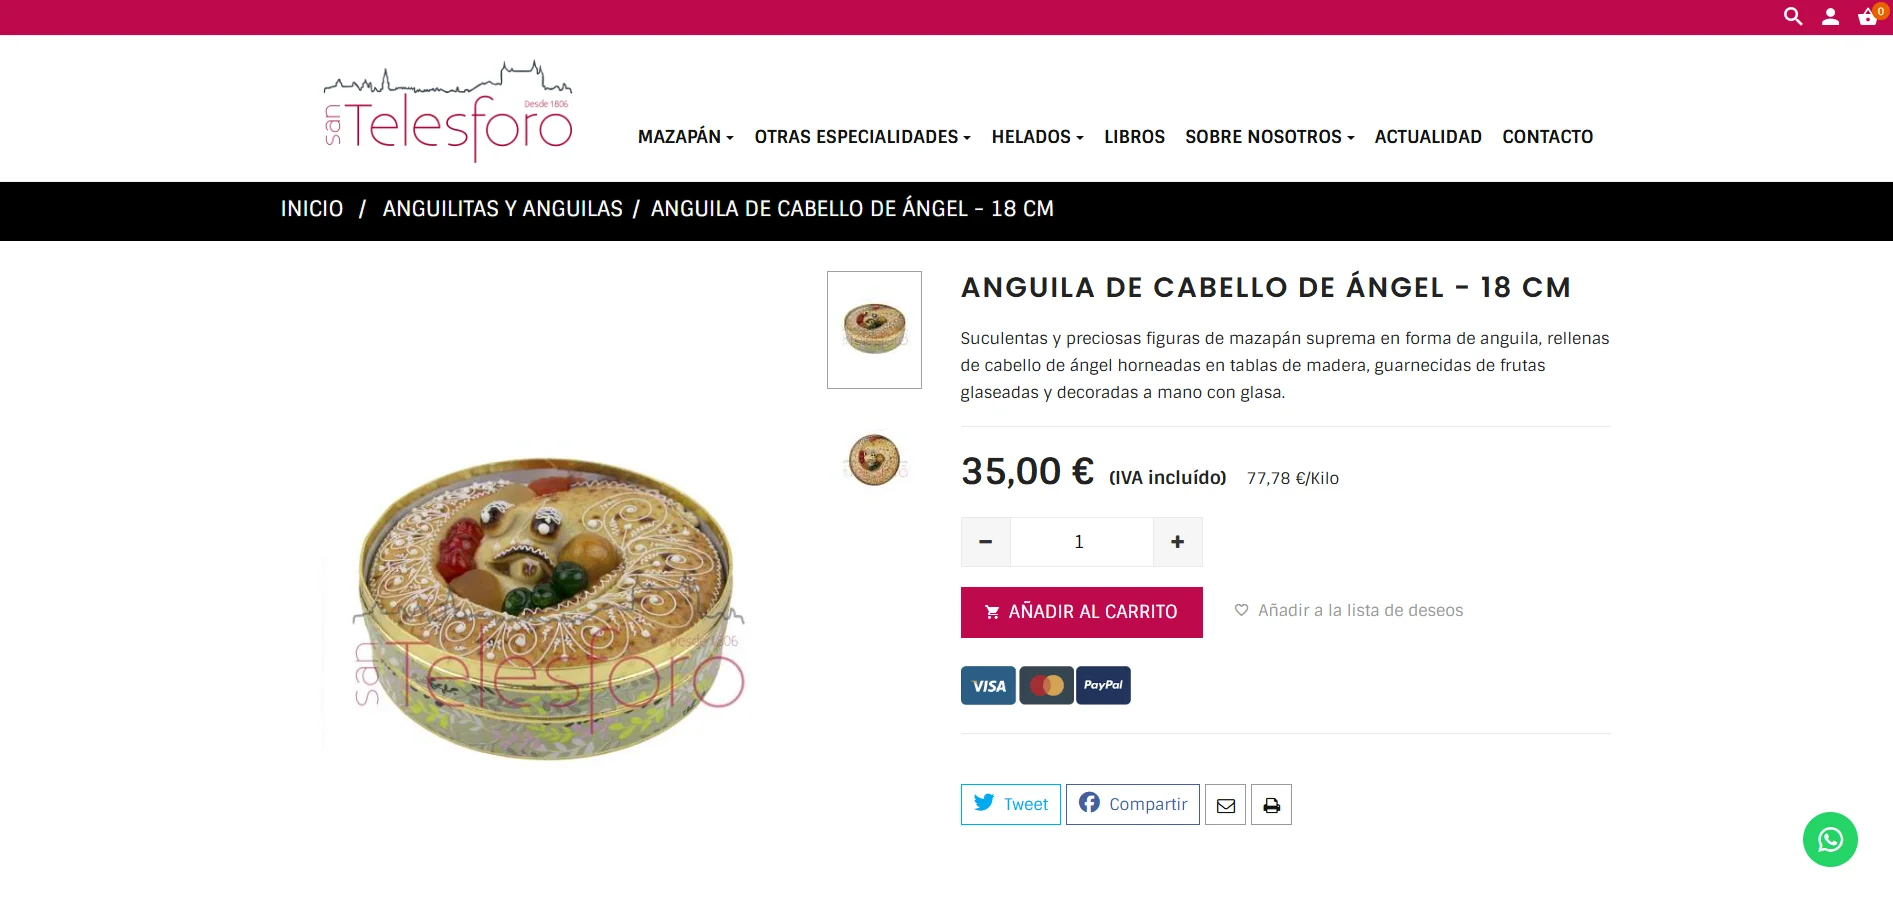Open WhatsApp chat bubble
Screen dimensions: 1893x903
[1830, 839]
